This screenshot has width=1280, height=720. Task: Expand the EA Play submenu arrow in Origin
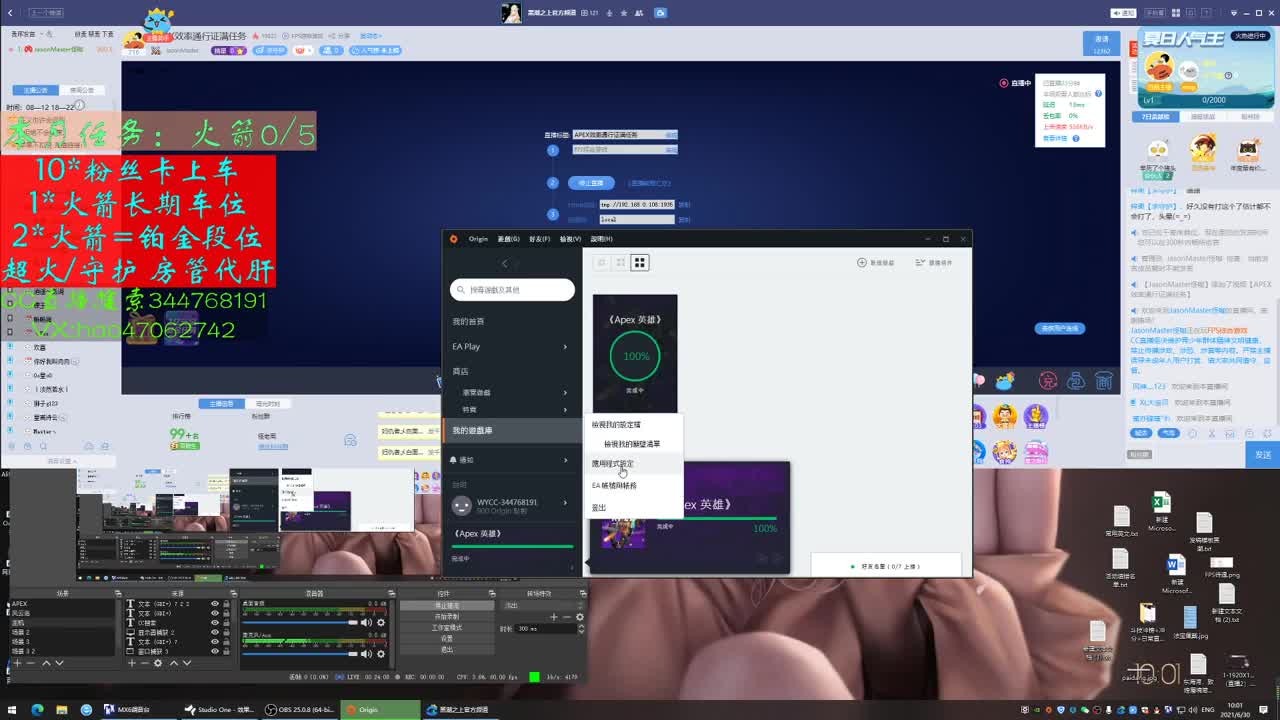(564, 347)
